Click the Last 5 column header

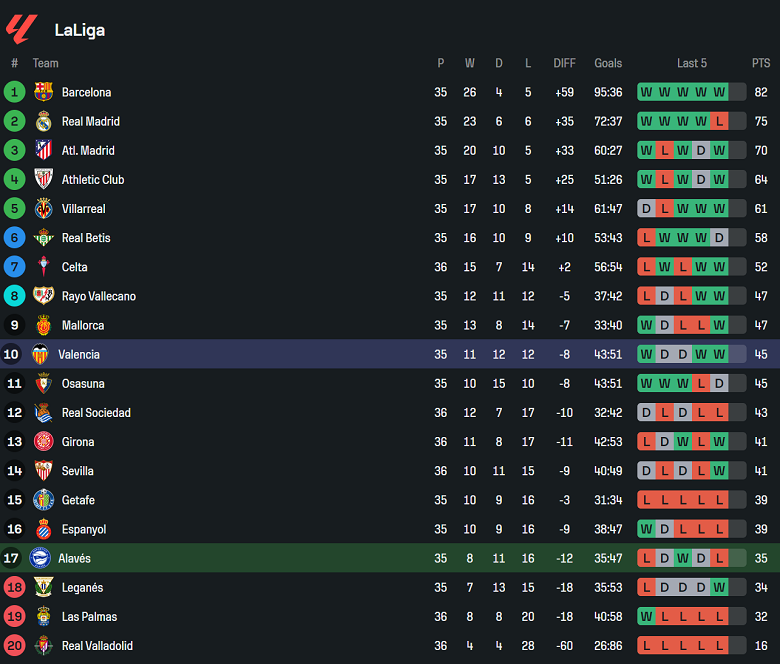(x=691, y=63)
